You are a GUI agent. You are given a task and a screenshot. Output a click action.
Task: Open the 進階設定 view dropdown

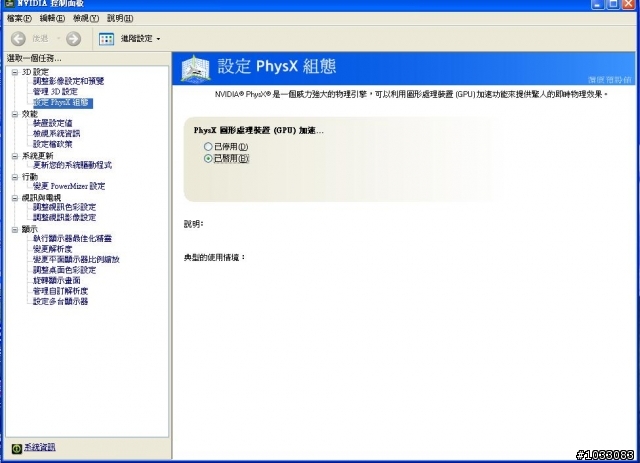[140, 39]
